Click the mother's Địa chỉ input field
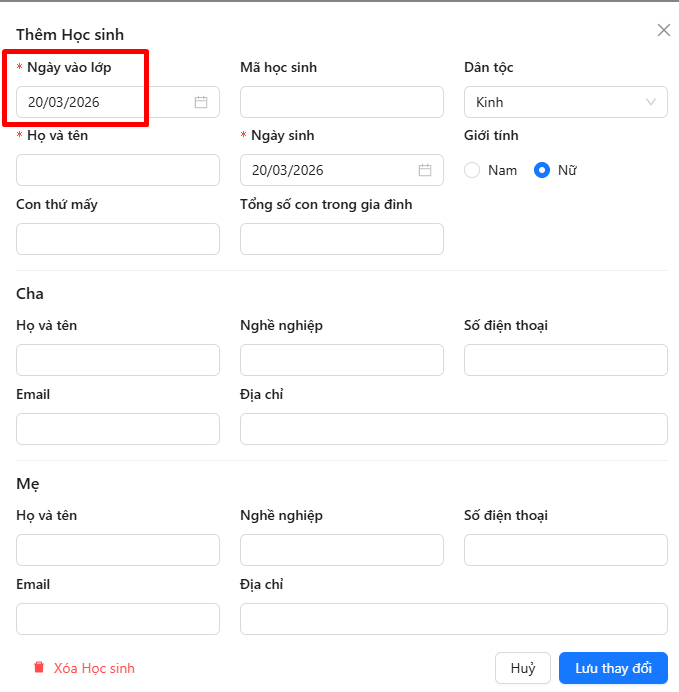 point(454,619)
